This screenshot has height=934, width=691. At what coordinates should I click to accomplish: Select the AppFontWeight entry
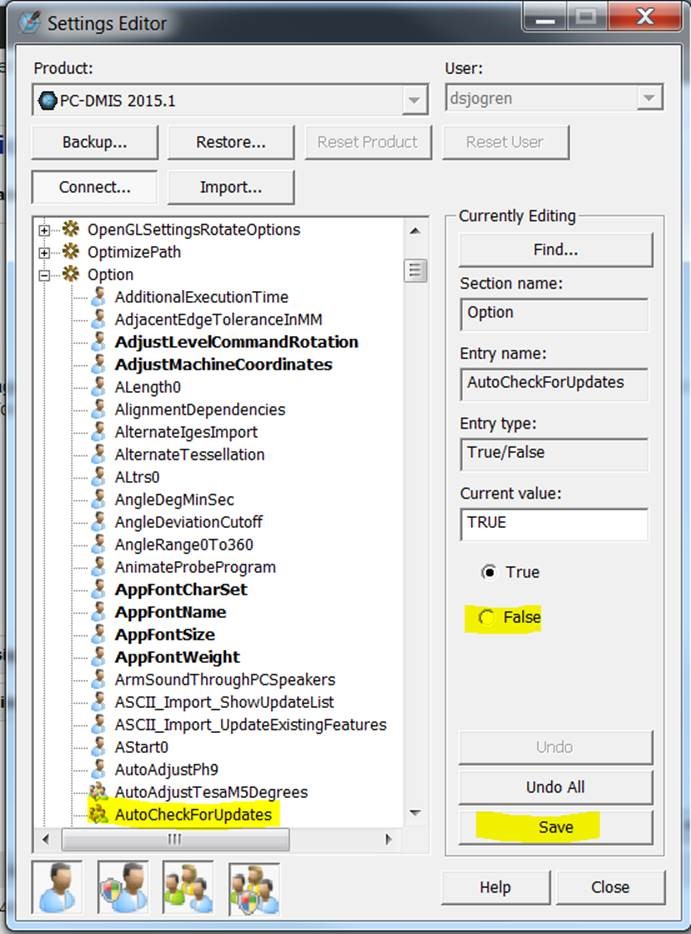(177, 657)
